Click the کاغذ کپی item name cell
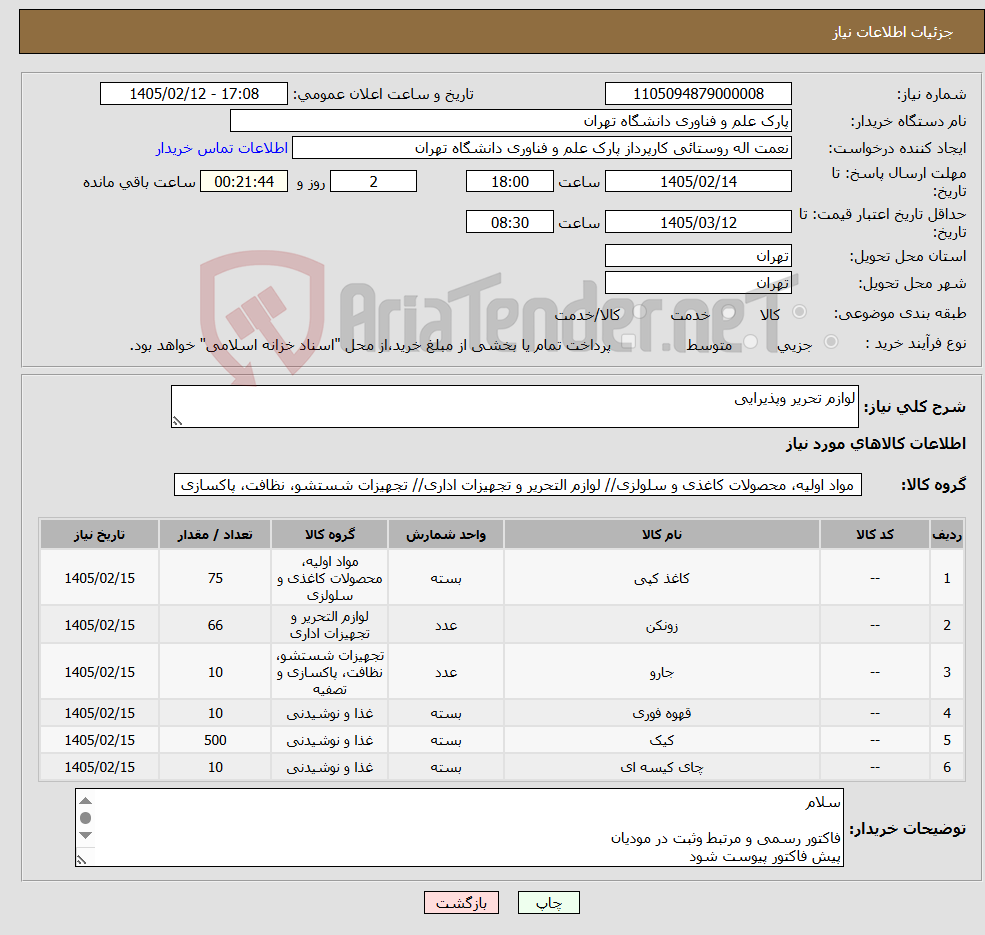 [661, 578]
